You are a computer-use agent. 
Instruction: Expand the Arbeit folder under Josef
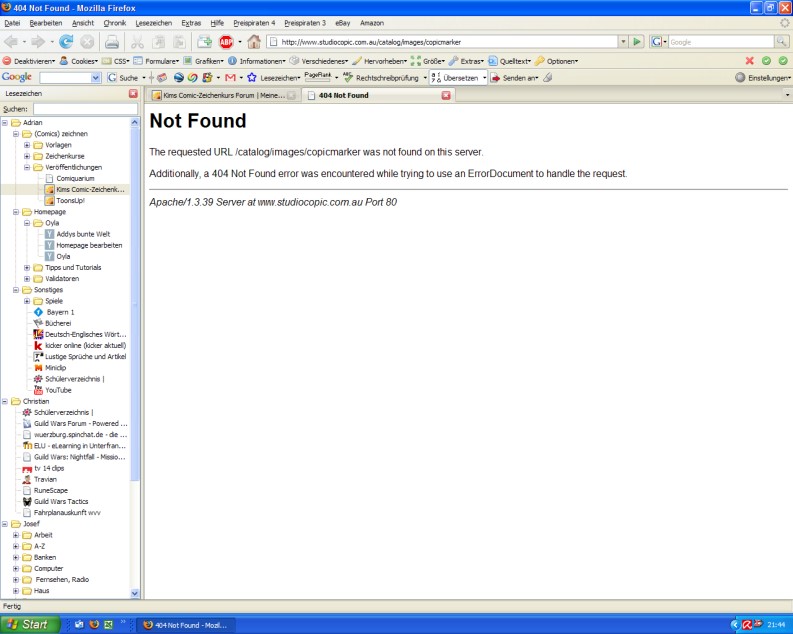(16, 535)
